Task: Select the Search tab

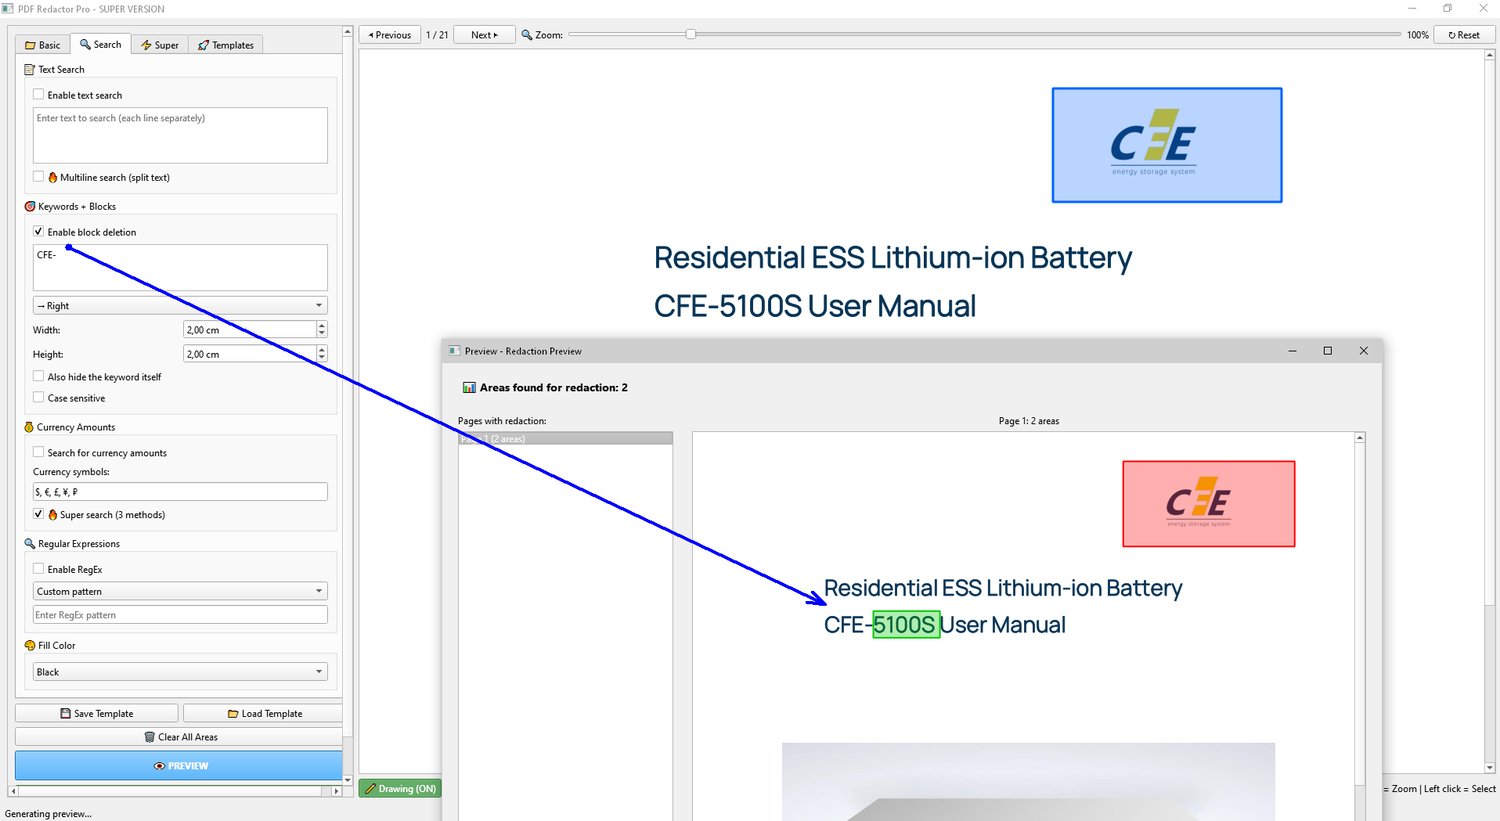Action: pyautogui.click(x=101, y=44)
